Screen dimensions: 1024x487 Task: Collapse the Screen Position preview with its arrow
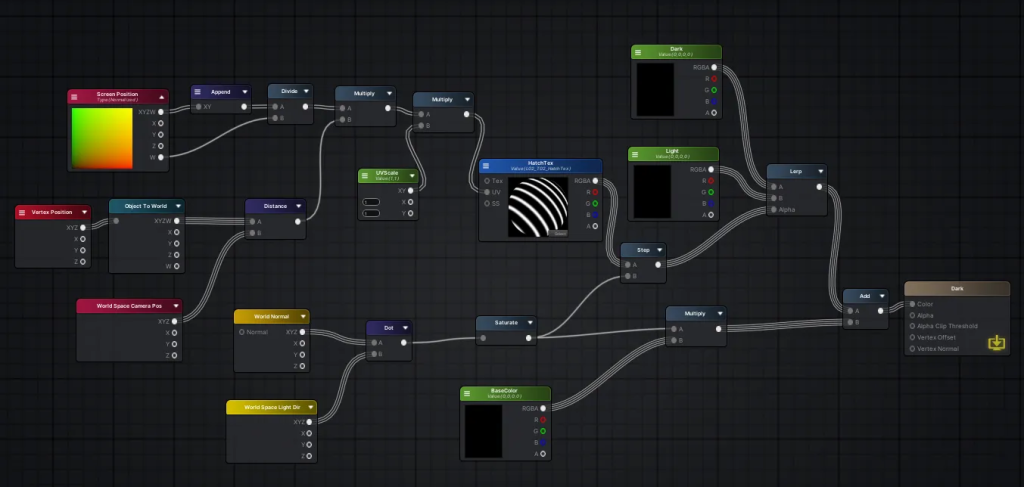[x=160, y=97]
